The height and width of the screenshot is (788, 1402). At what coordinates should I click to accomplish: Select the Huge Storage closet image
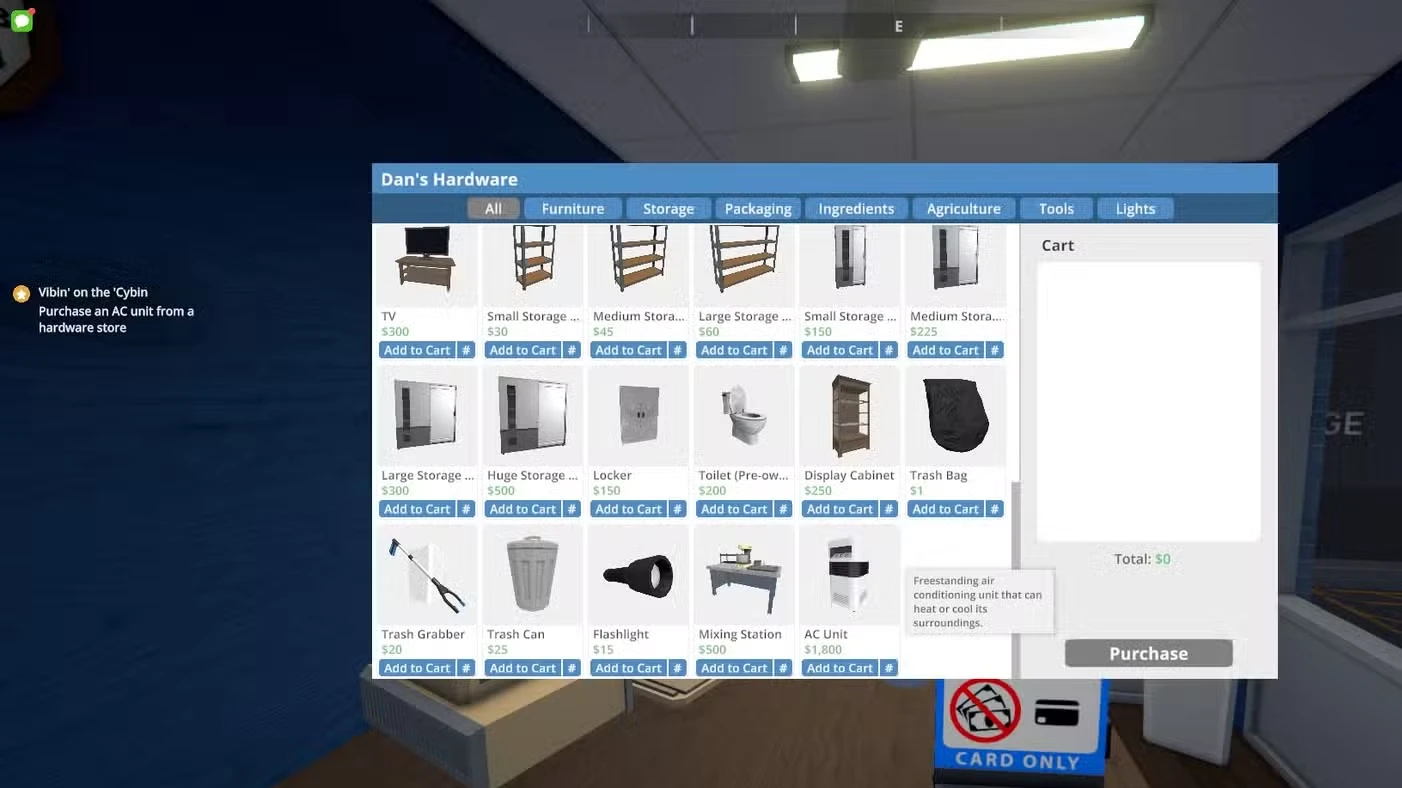tap(533, 415)
